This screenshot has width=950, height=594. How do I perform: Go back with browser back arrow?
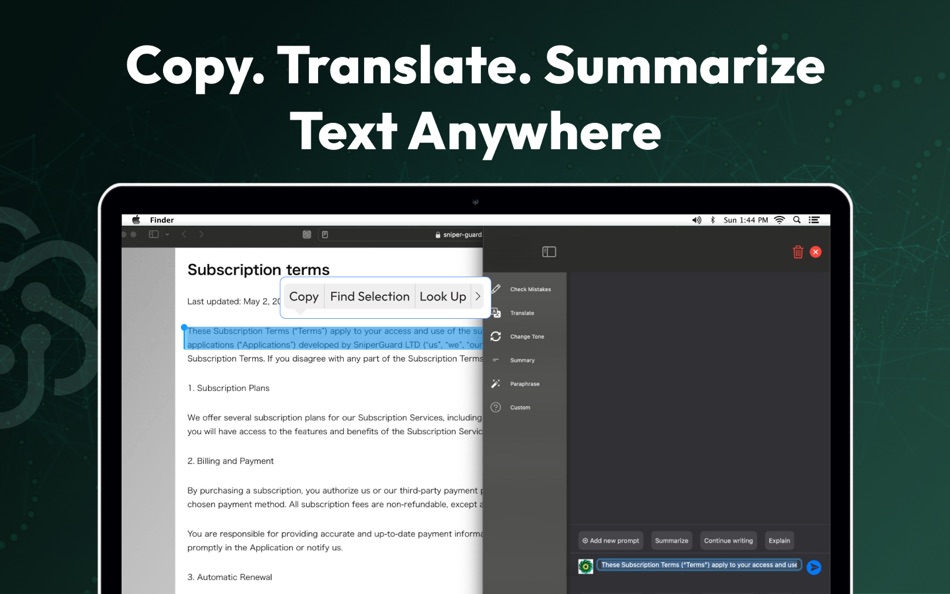tap(184, 235)
